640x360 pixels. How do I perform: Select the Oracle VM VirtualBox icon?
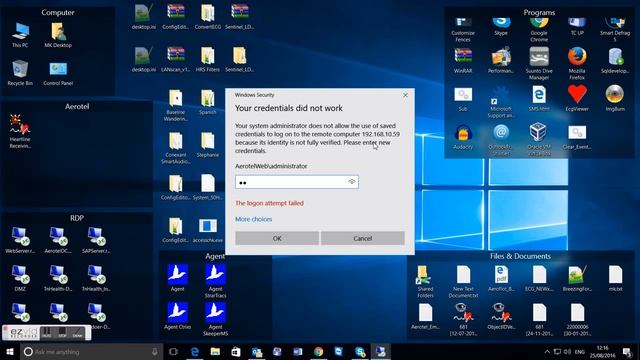click(x=539, y=140)
